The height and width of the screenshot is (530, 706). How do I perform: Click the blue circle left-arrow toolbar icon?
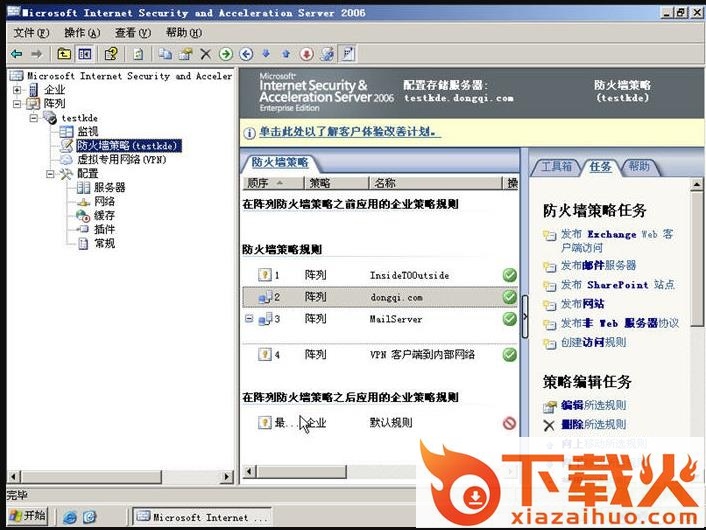point(246,54)
